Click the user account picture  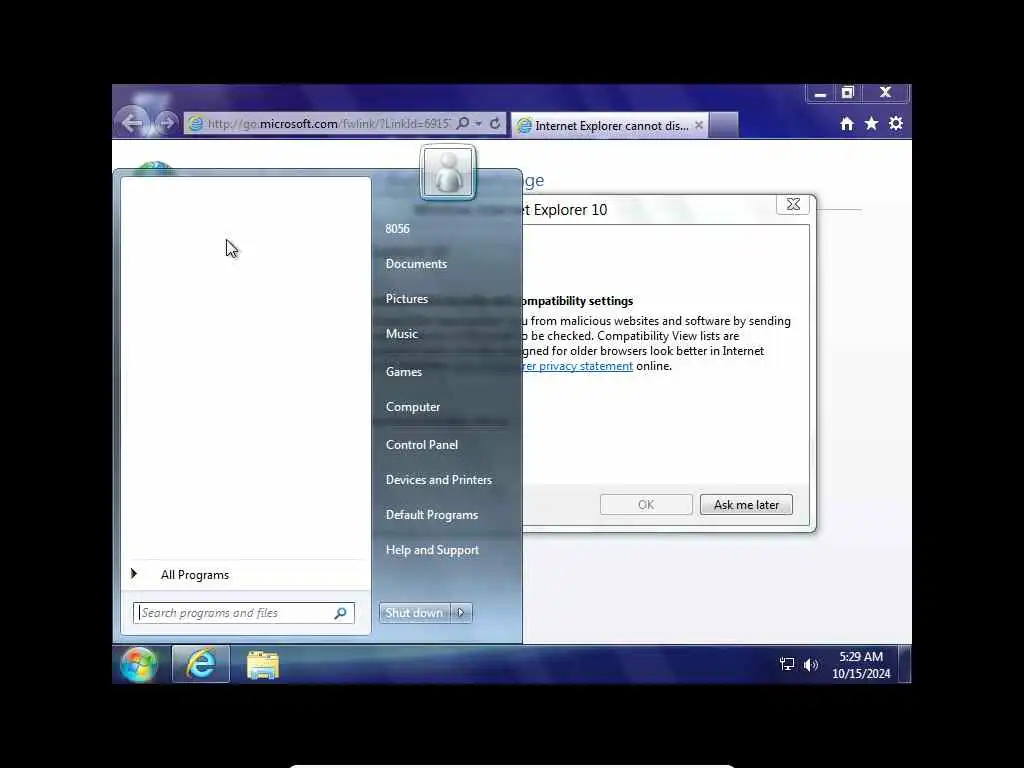(448, 172)
